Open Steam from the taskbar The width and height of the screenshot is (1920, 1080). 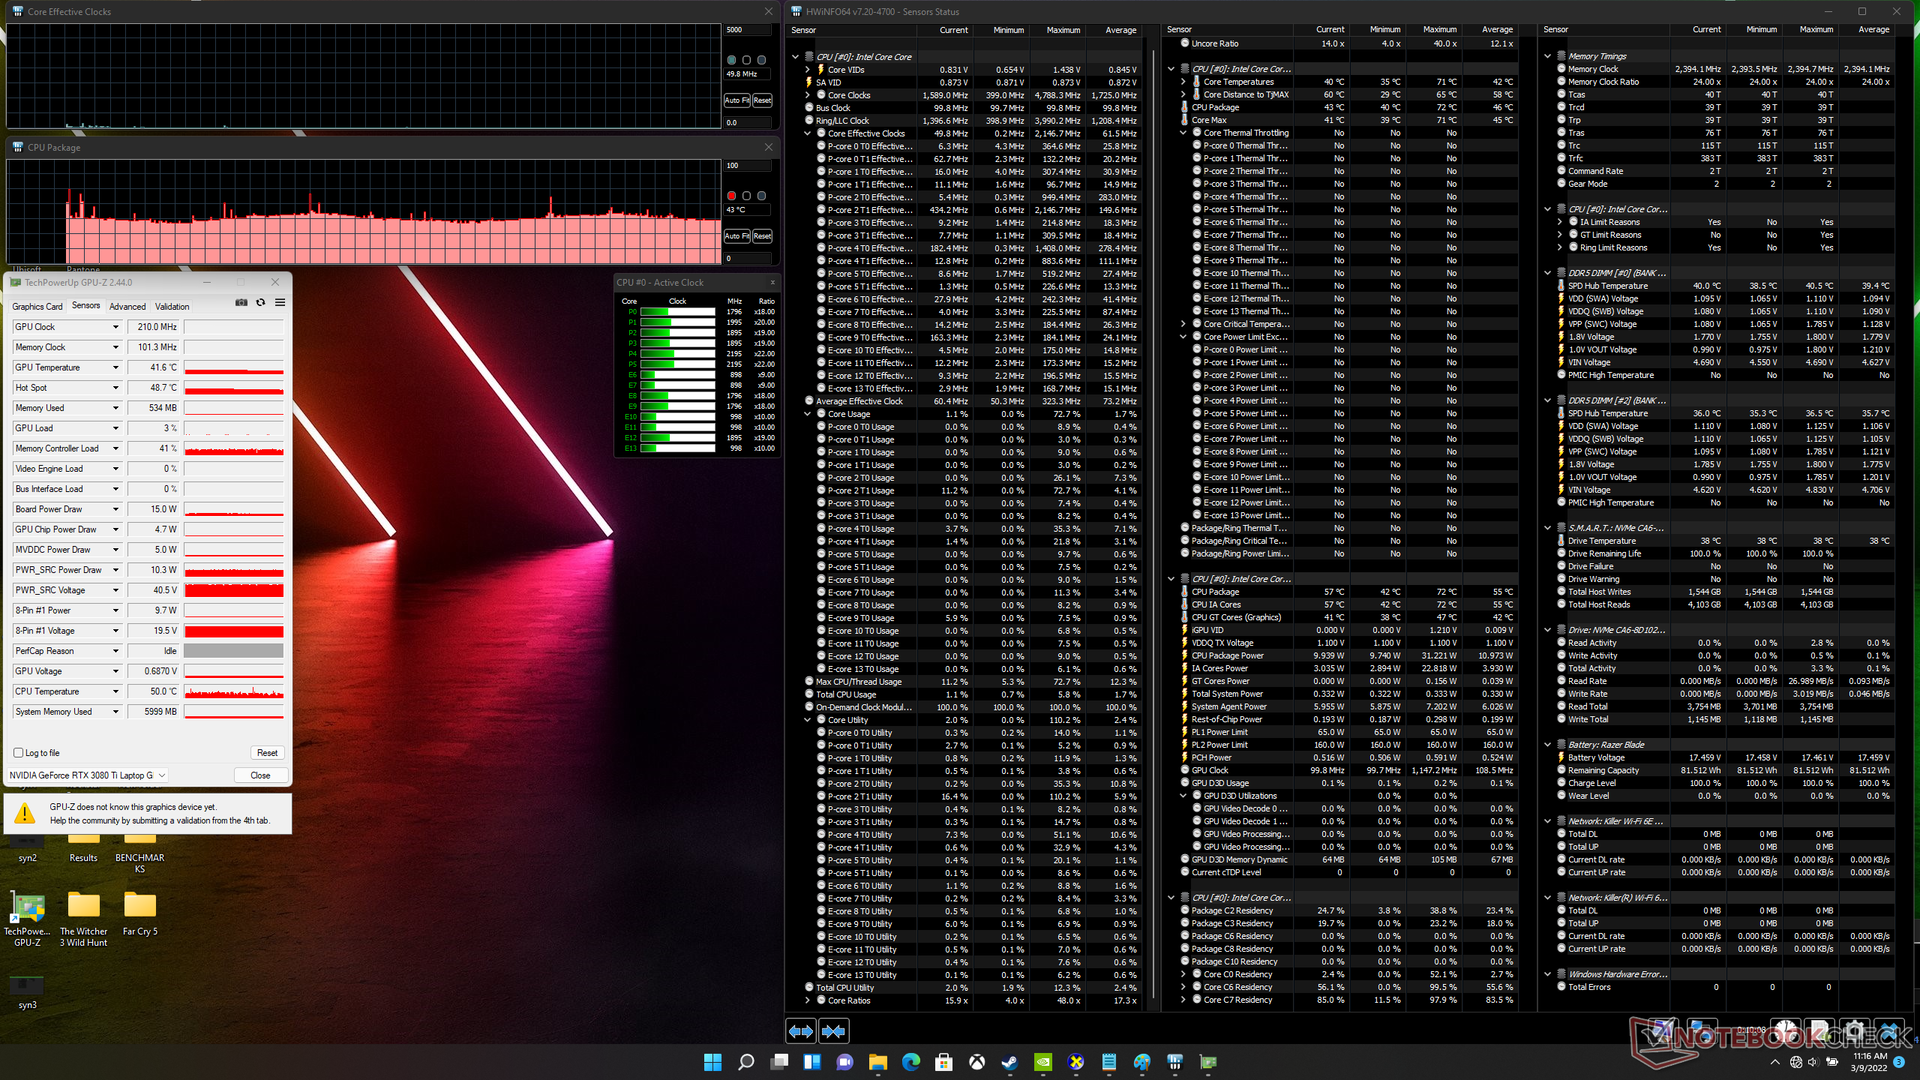tap(1010, 1062)
